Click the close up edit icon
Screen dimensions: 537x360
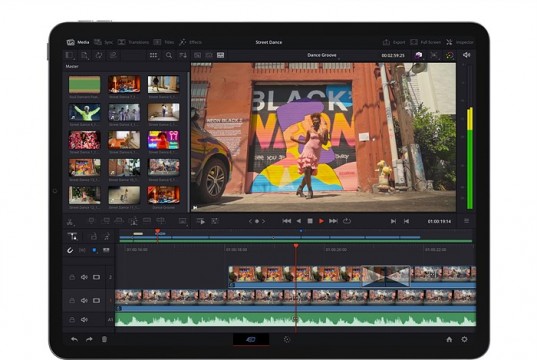pos(133,221)
